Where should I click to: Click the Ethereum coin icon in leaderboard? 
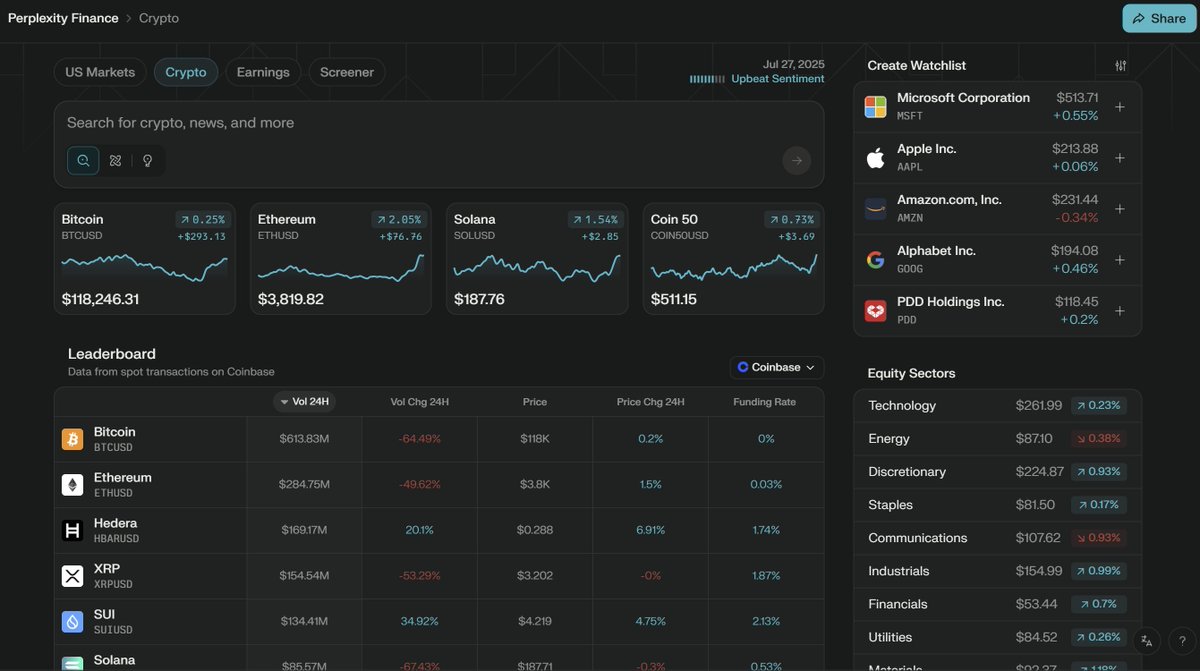pos(72,485)
